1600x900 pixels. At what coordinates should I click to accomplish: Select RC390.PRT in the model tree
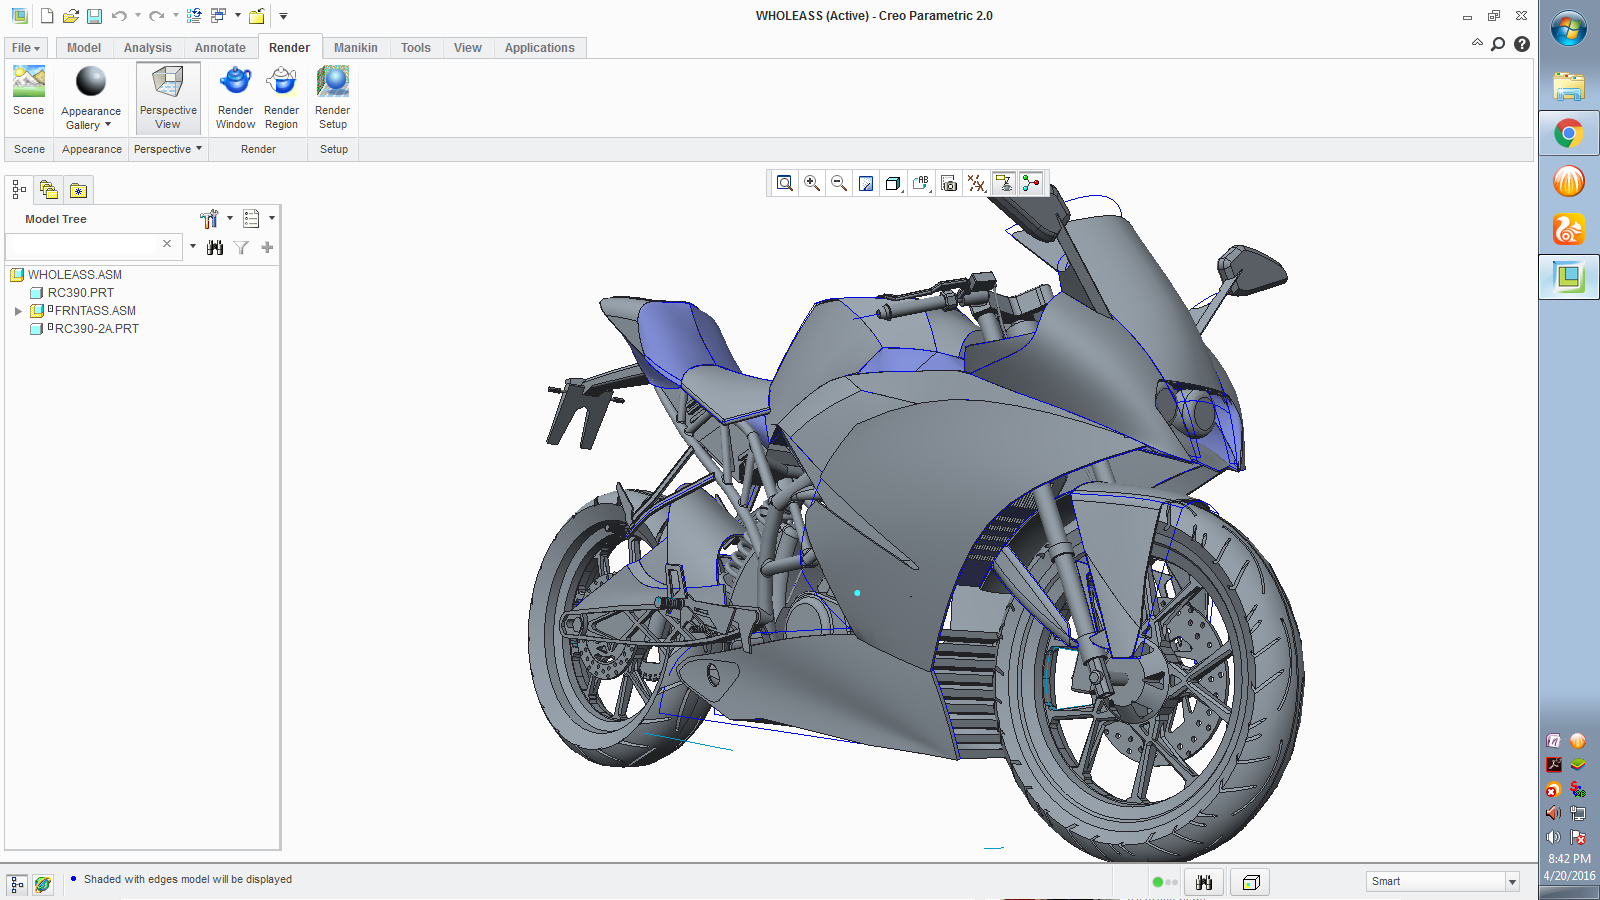pyautogui.click(x=81, y=293)
